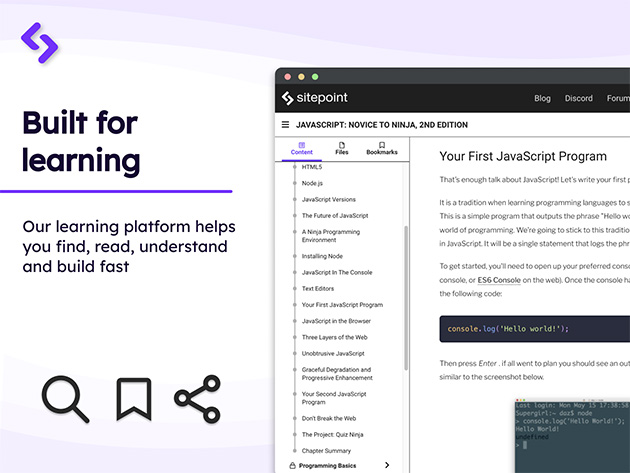Switch to the Files tab
This screenshot has width=630, height=473.
pyautogui.click(x=342, y=149)
